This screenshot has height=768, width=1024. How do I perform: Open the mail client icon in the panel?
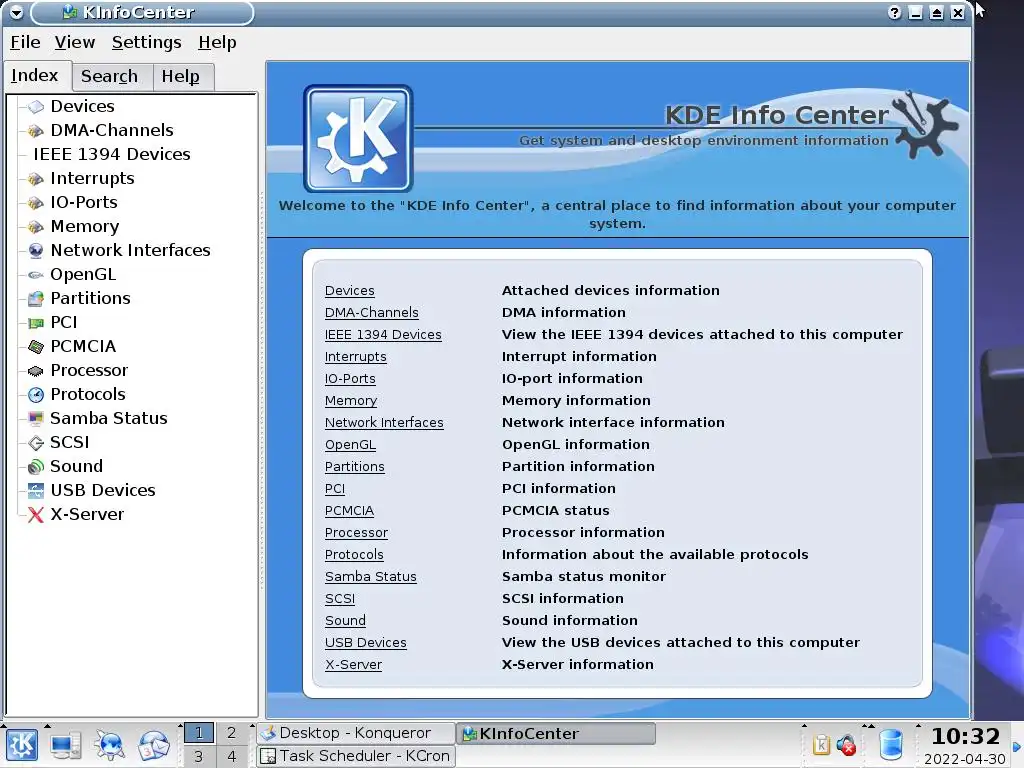(x=153, y=745)
